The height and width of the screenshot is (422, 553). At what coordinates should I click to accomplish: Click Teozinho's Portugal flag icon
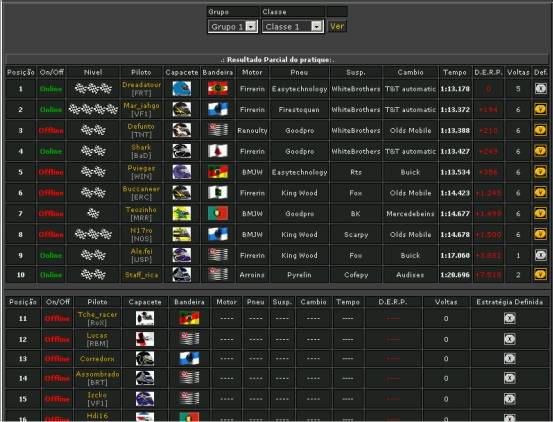coord(218,213)
